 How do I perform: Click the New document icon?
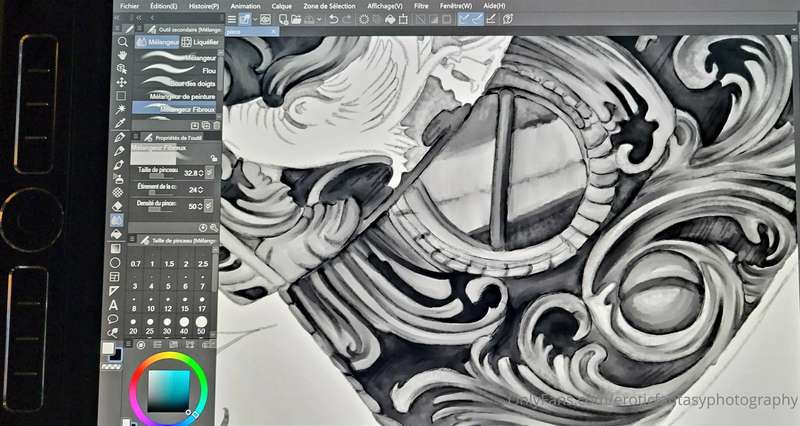point(283,19)
